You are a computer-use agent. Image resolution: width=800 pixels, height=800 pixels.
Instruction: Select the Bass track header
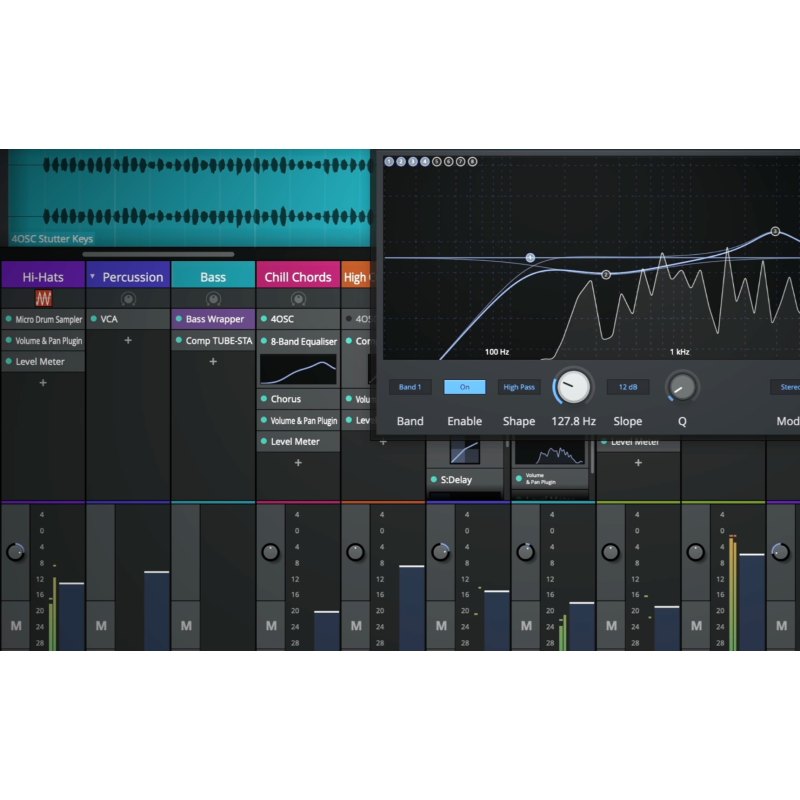pyautogui.click(x=213, y=274)
